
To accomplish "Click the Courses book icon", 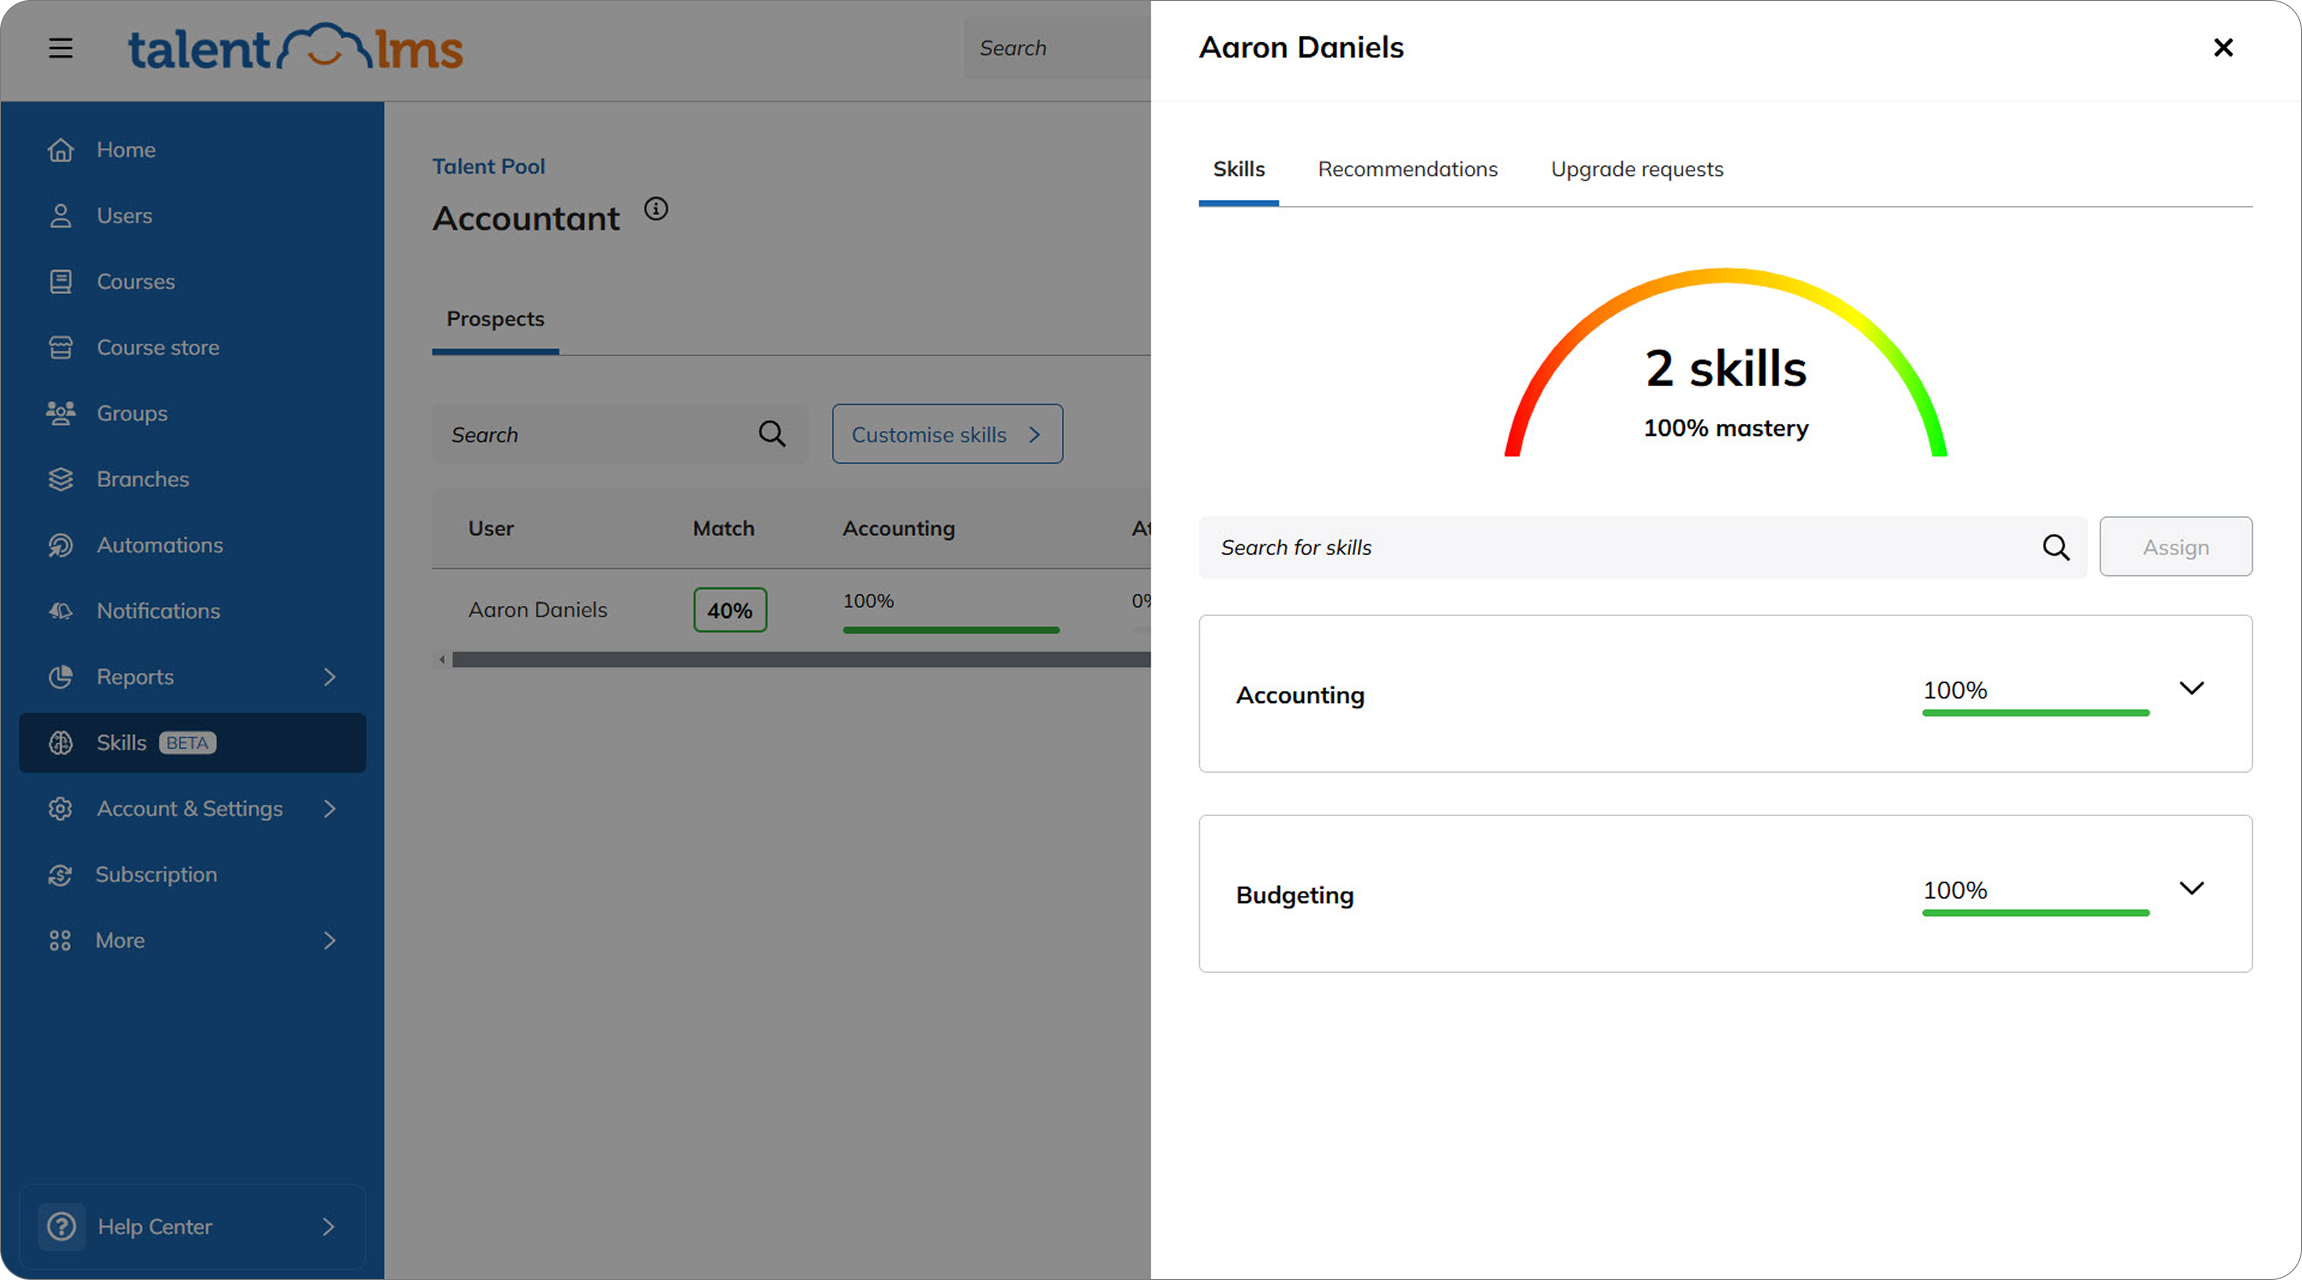I will click(61, 282).
